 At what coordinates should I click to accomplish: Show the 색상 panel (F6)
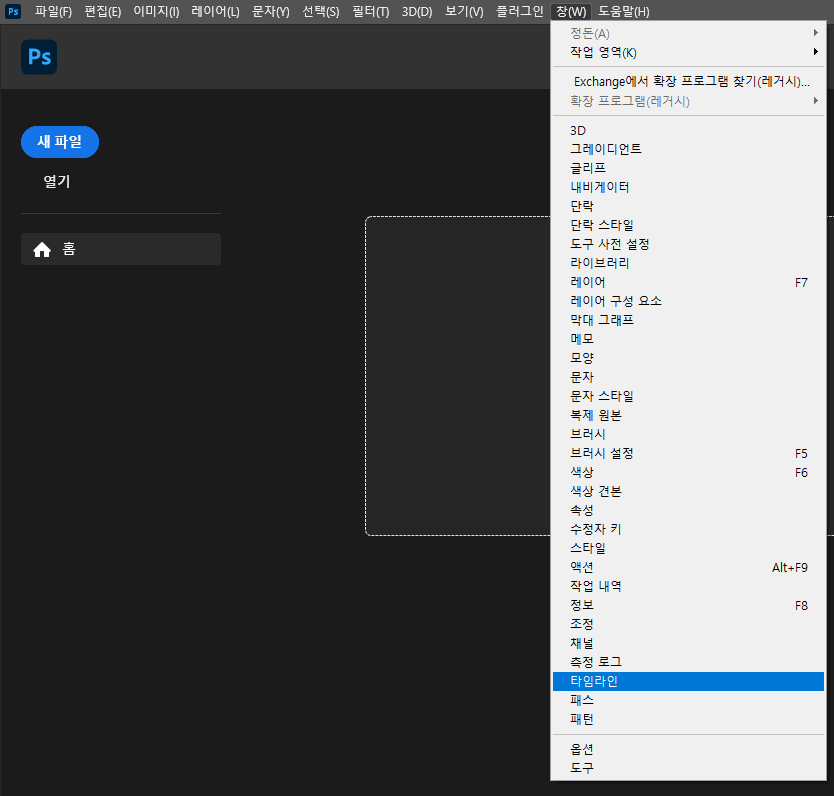tap(688, 472)
